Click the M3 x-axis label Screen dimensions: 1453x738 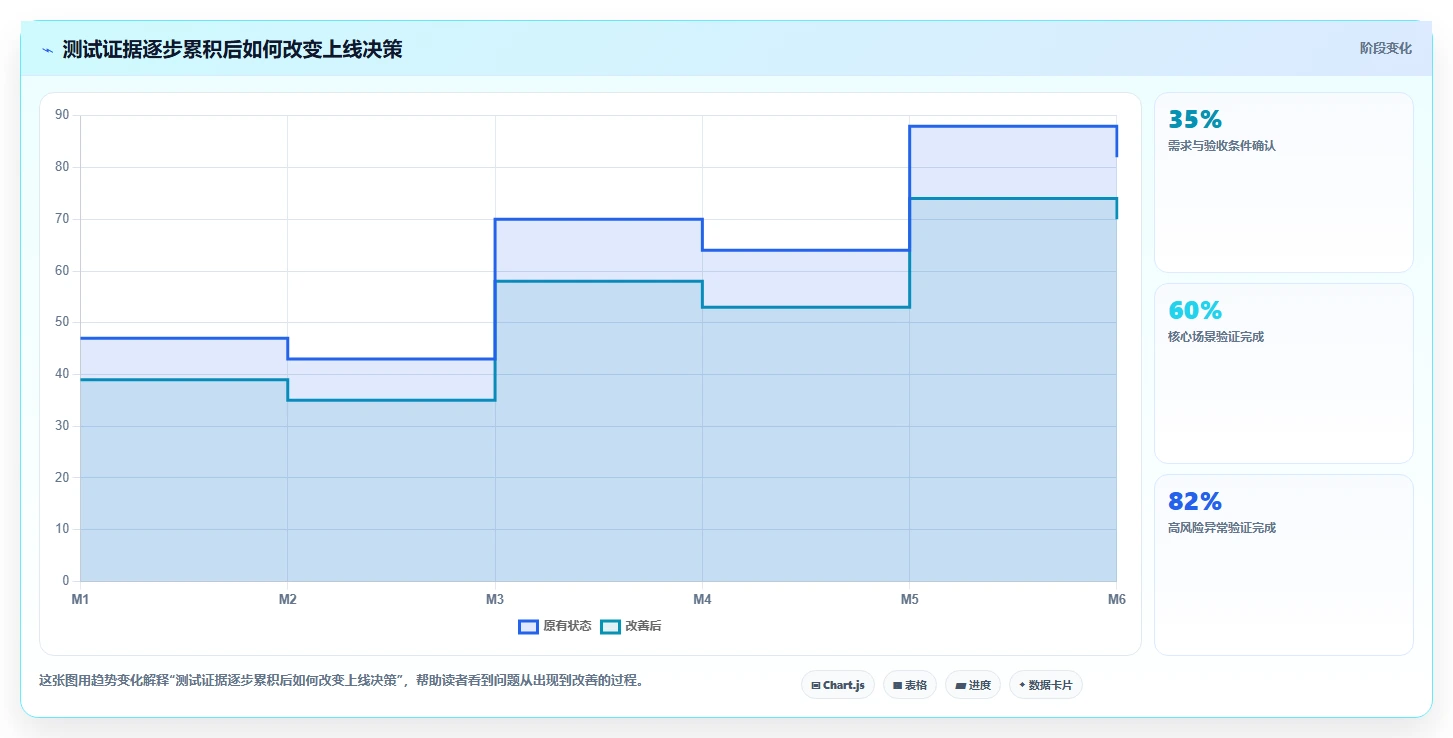[494, 600]
